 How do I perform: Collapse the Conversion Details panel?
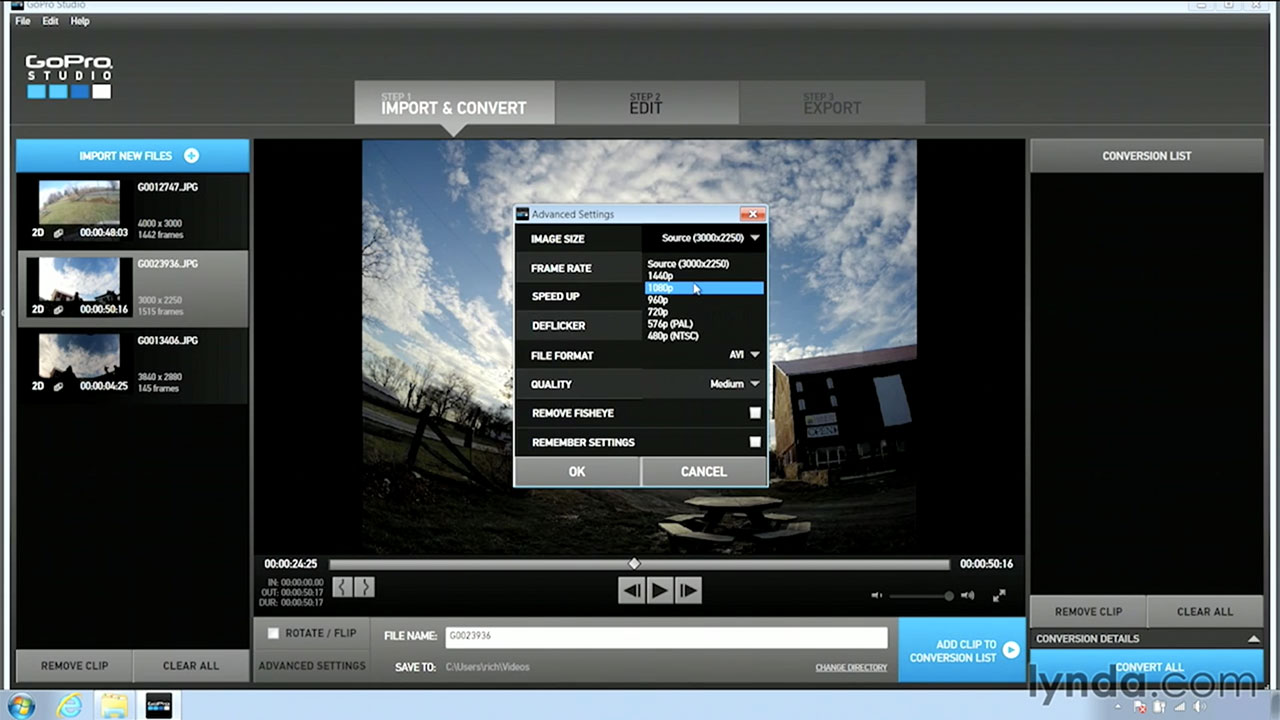coord(1255,638)
